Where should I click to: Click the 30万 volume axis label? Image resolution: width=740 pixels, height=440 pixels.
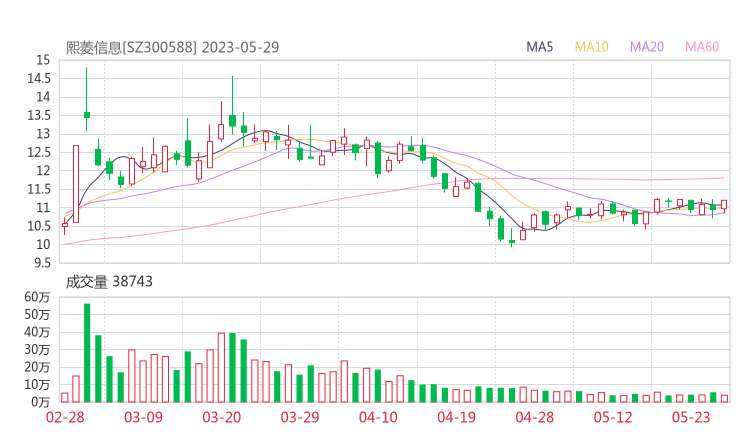[x=37, y=349]
